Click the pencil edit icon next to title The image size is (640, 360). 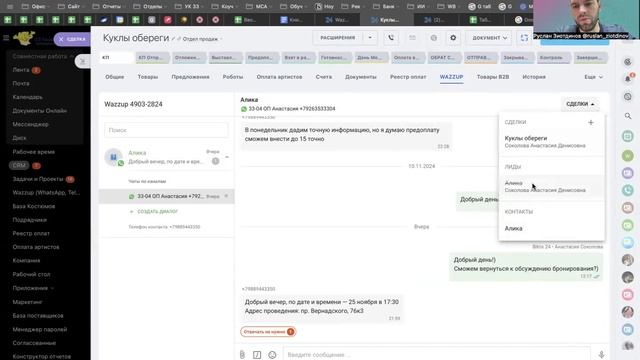coord(173,39)
